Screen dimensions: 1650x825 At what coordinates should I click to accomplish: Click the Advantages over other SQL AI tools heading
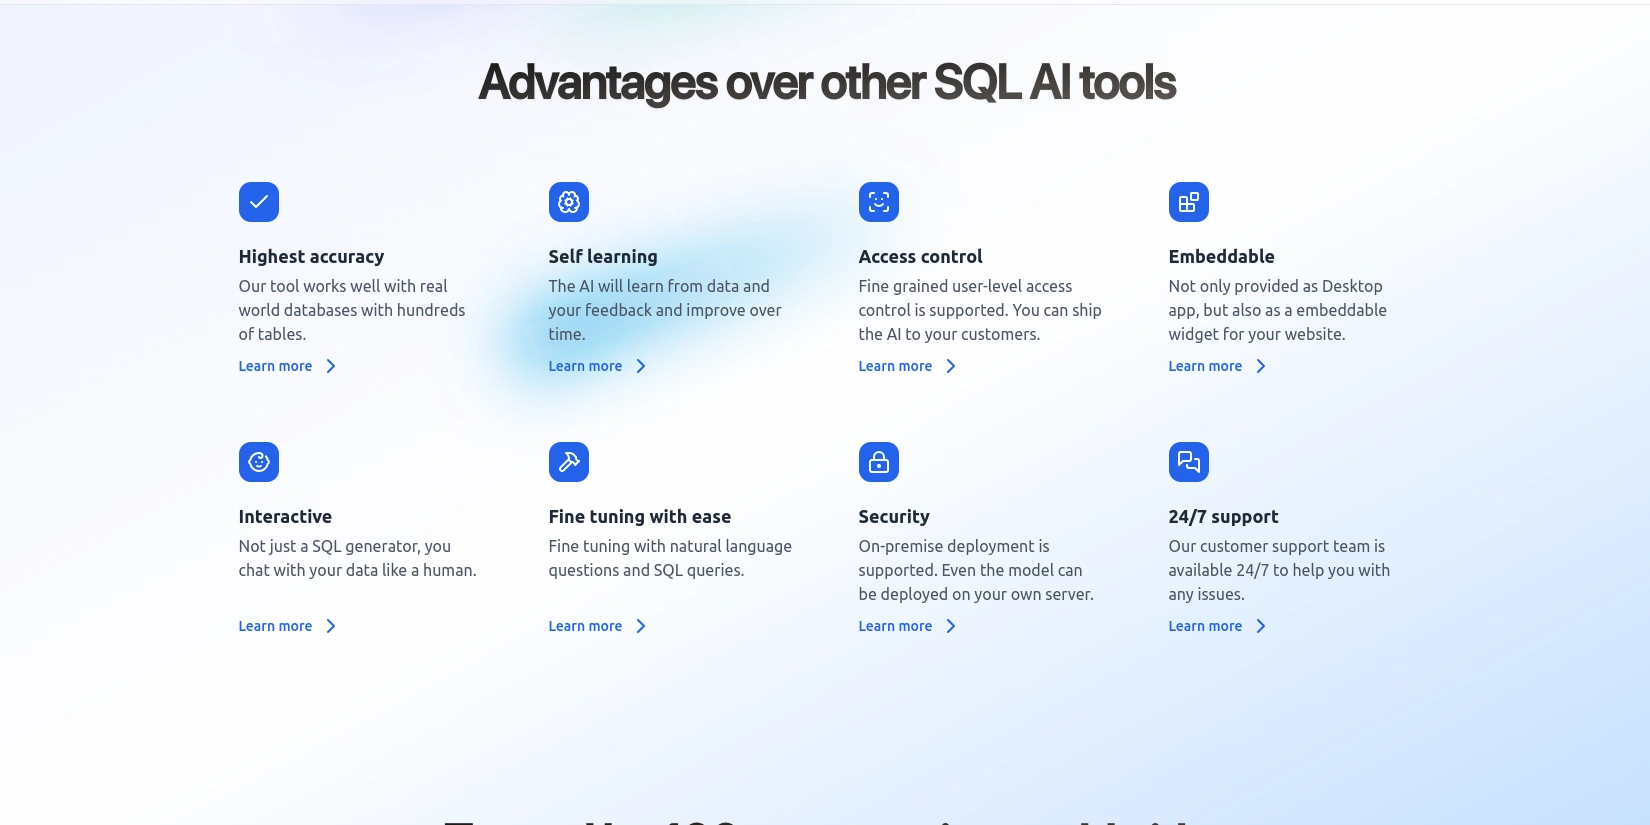click(826, 82)
